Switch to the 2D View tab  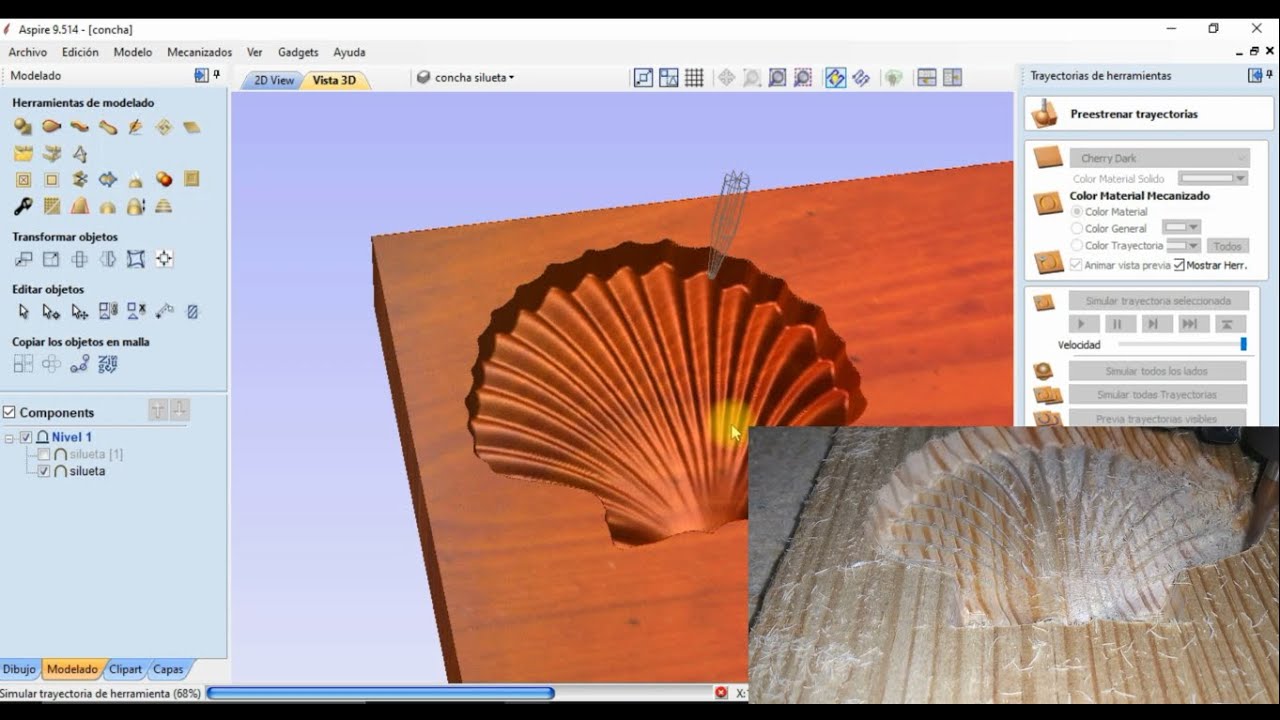(273, 80)
